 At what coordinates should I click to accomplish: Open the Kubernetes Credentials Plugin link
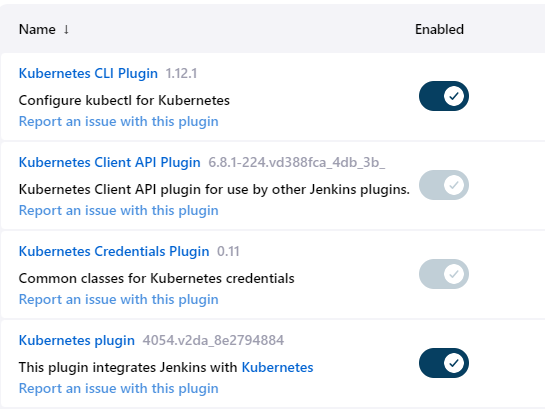(114, 251)
